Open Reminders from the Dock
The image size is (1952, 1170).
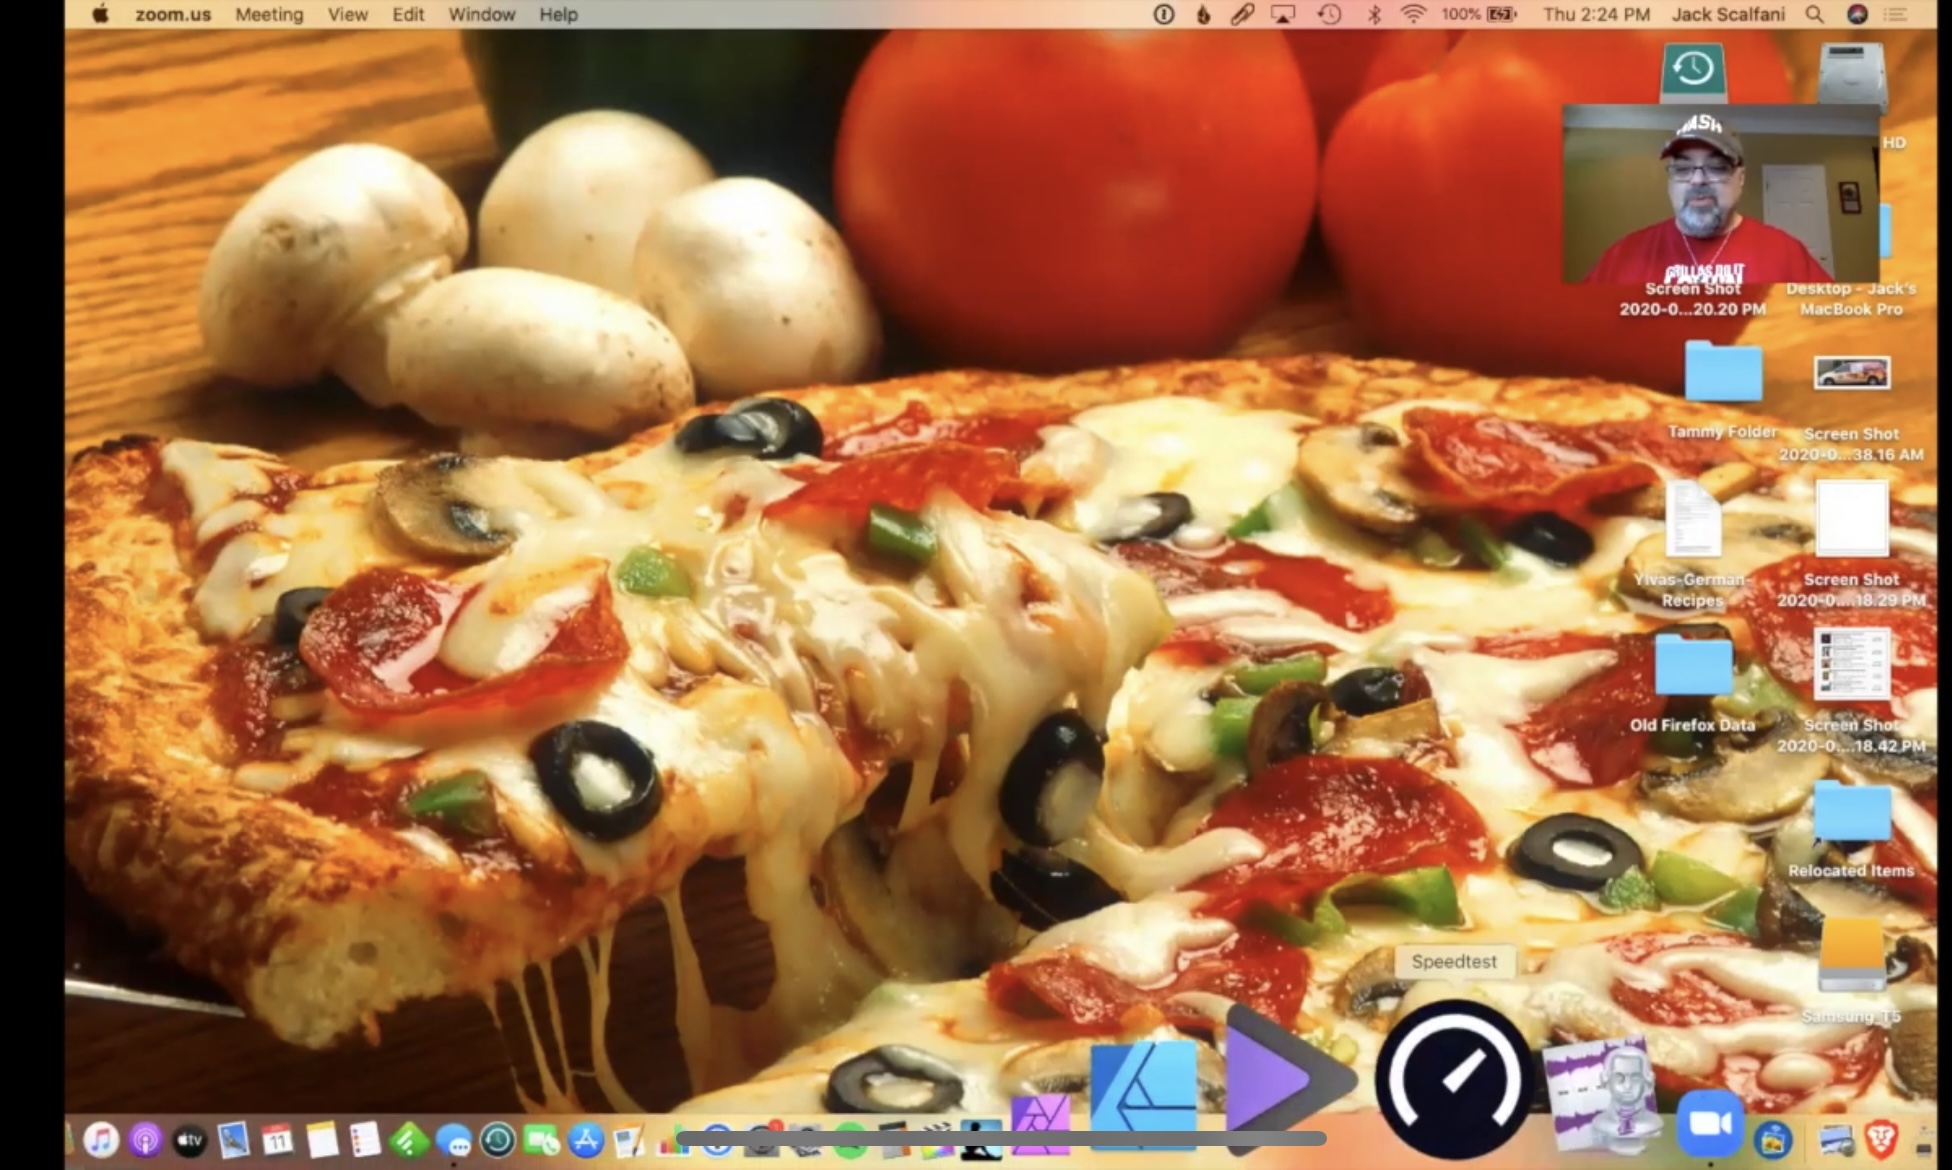(x=366, y=1140)
